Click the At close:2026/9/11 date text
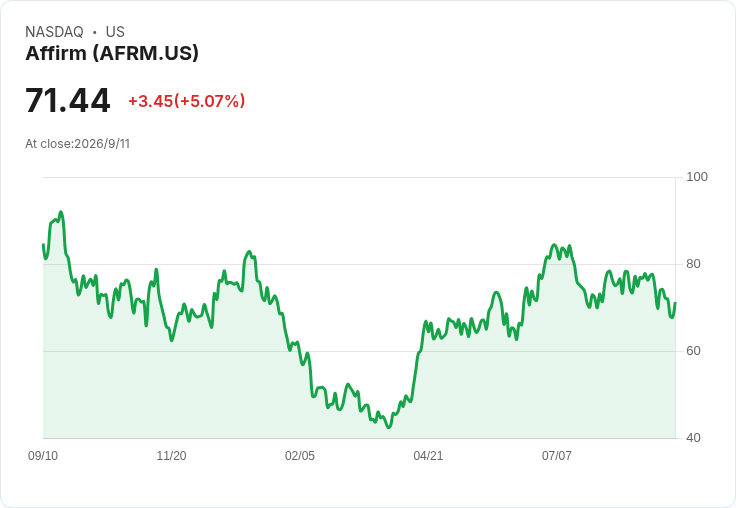The height and width of the screenshot is (508, 736). pos(77,144)
